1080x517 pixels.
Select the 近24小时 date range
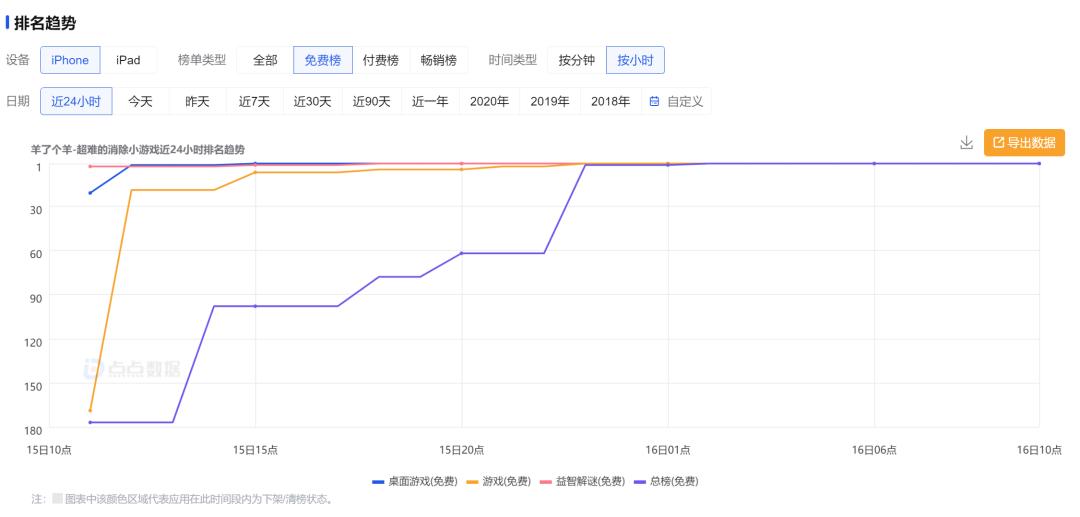click(76, 101)
